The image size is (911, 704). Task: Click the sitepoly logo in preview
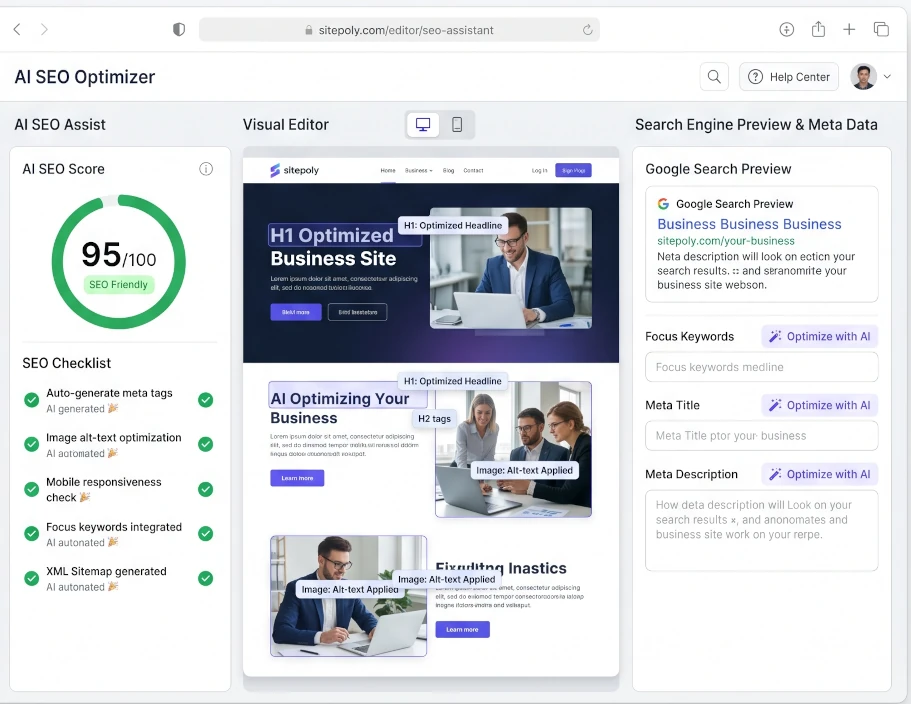click(x=295, y=170)
